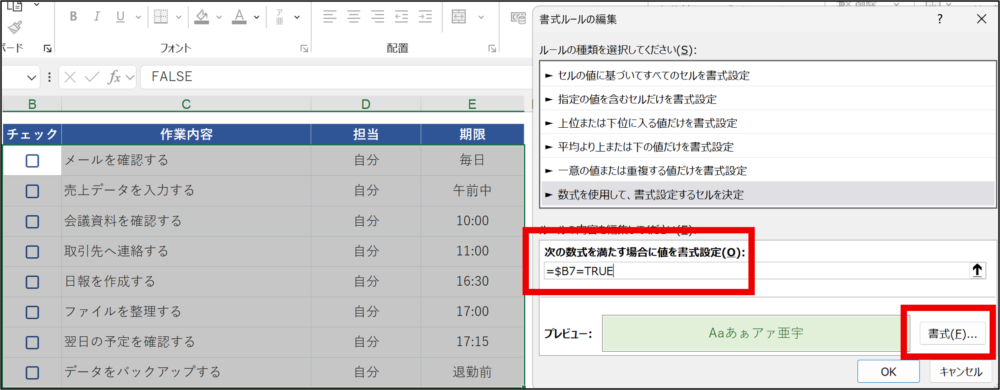Open the font color dropdown arrow
Viewport: 1000px width, 390px height.
[256, 17]
